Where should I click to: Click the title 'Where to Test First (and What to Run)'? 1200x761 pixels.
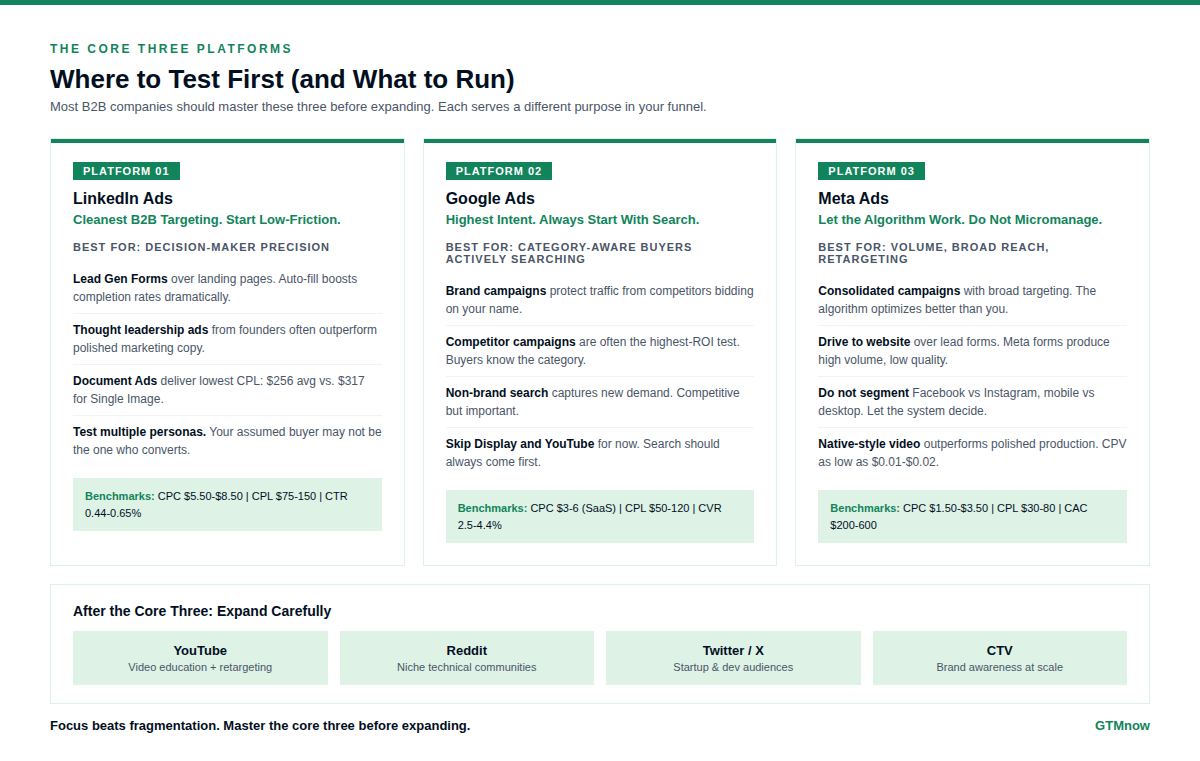[x=282, y=79]
